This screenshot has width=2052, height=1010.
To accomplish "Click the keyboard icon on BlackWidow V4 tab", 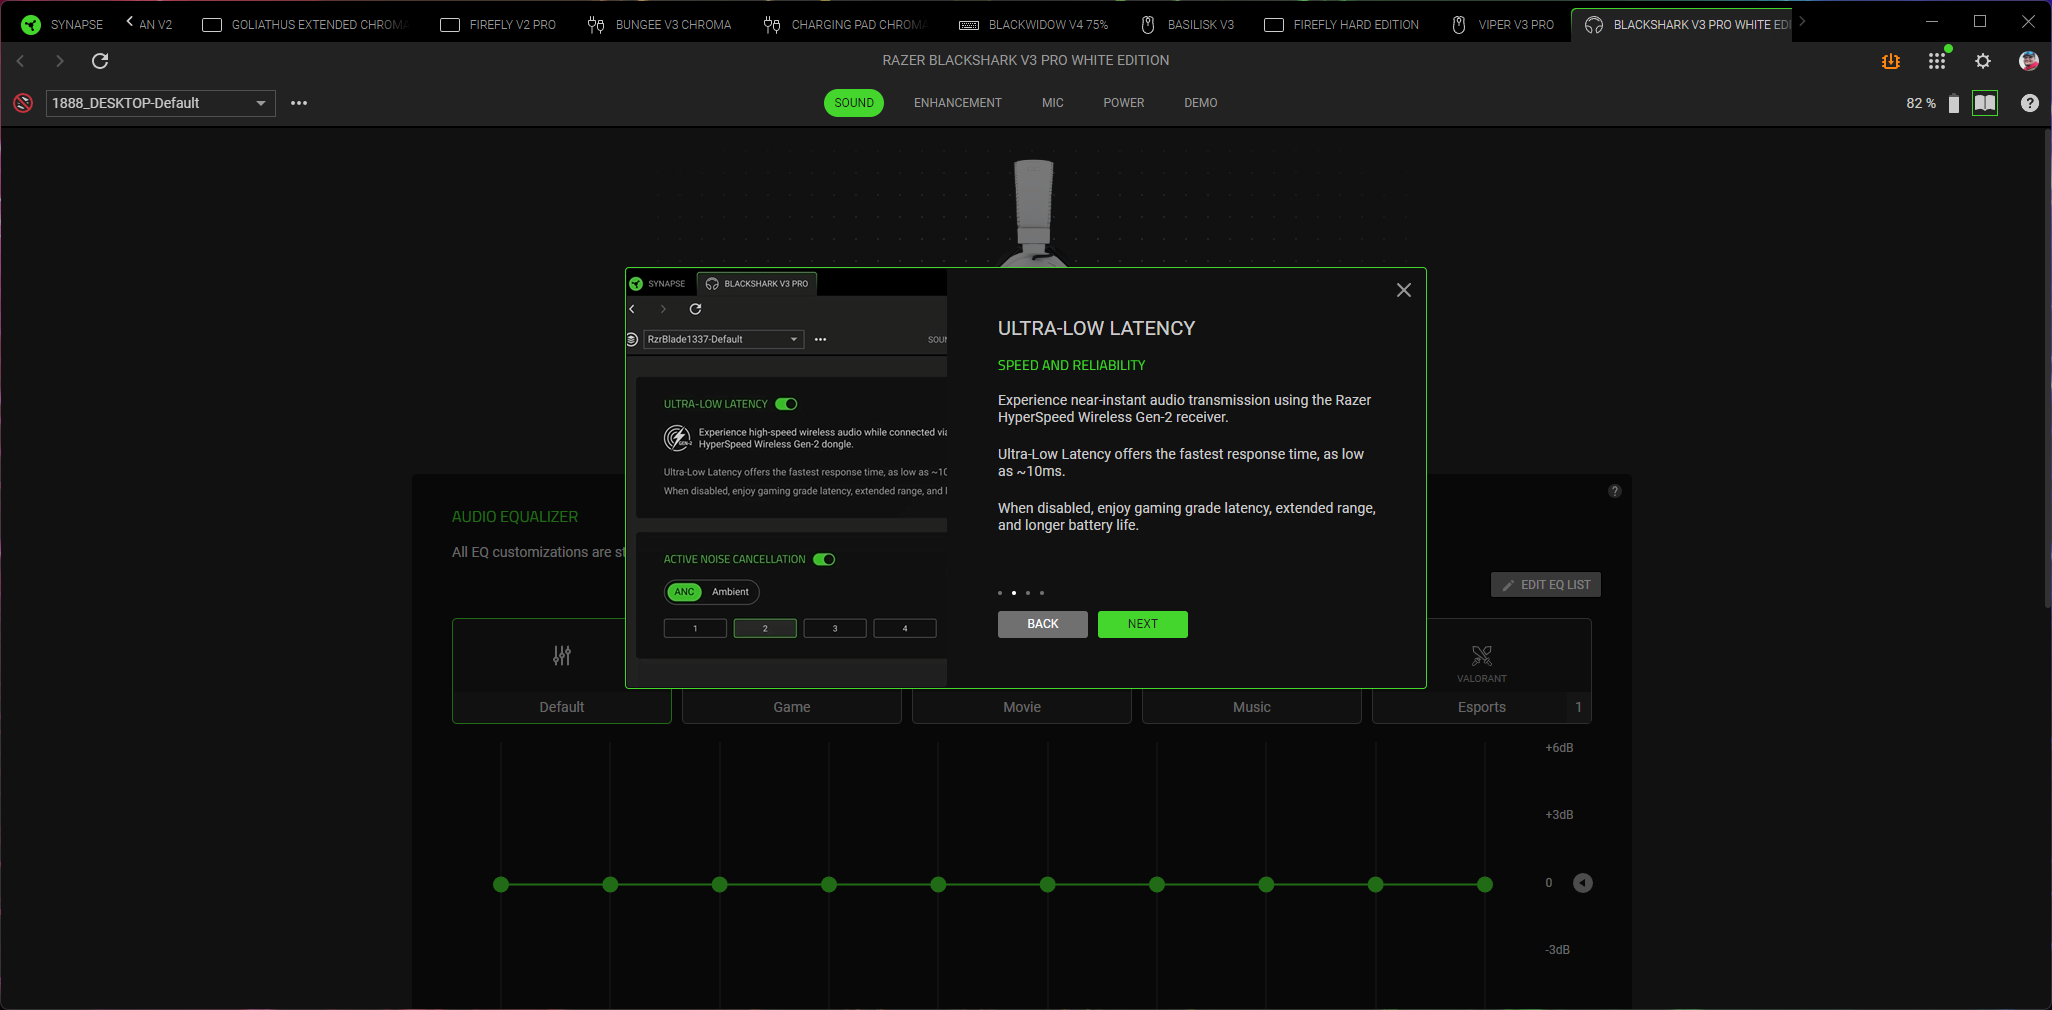I will point(969,25).
